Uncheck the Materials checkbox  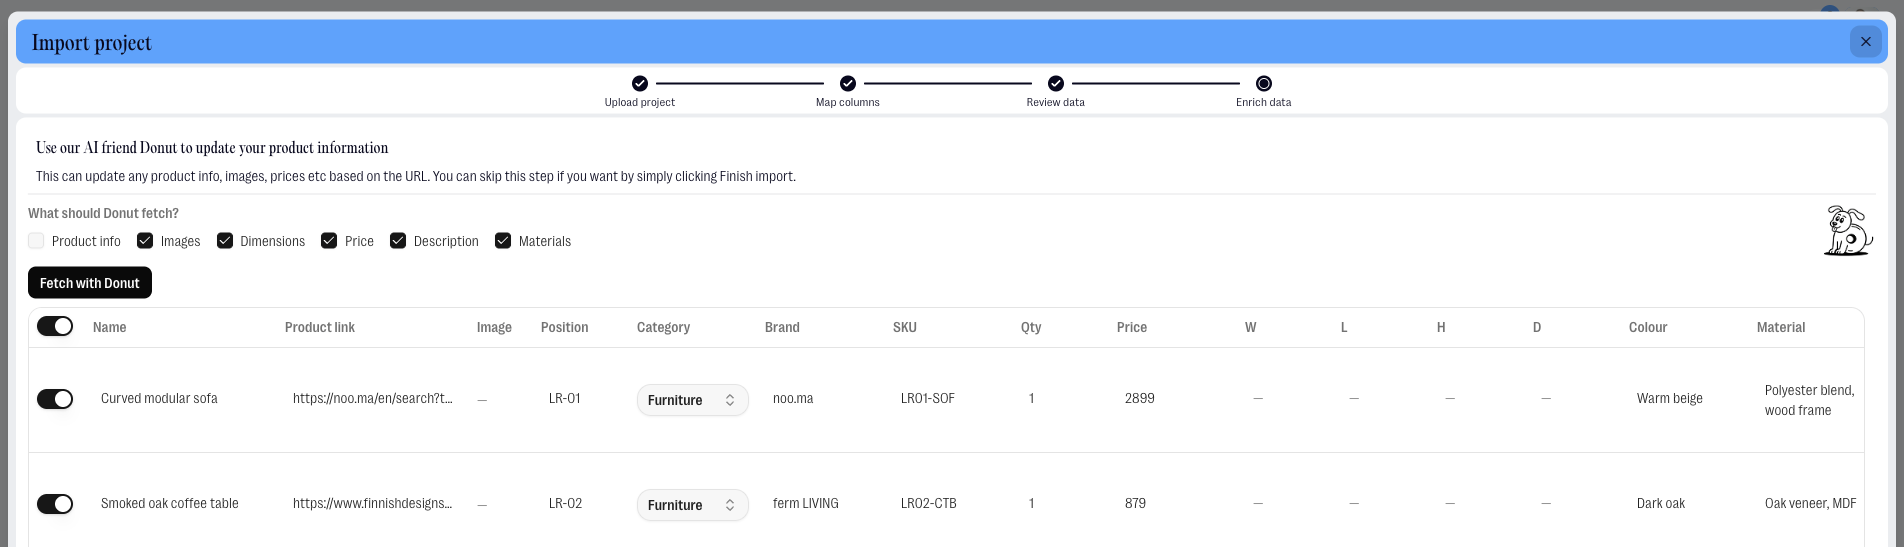tap(503, 241)
